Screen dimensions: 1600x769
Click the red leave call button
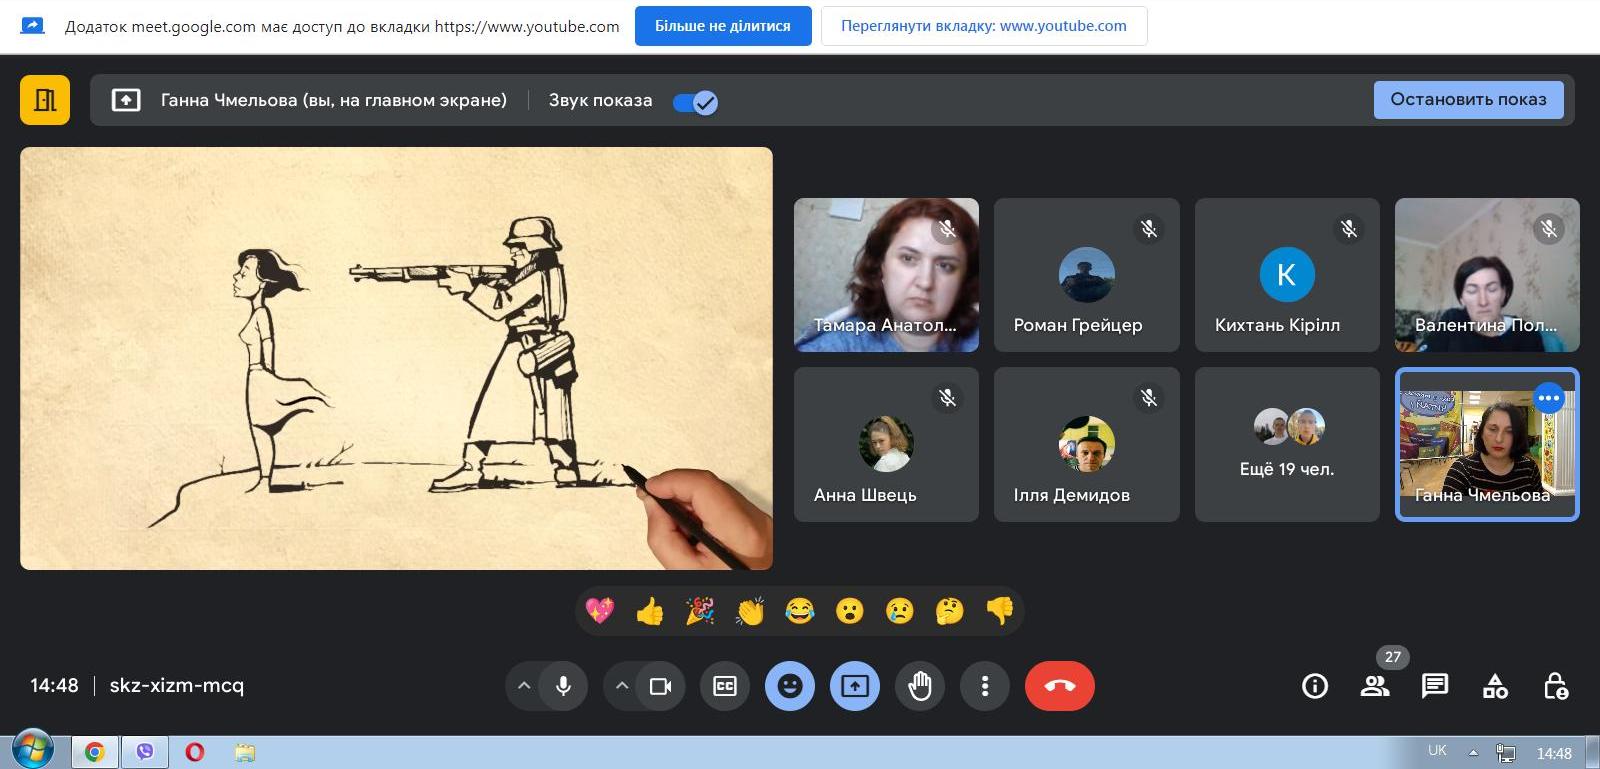1059,686
